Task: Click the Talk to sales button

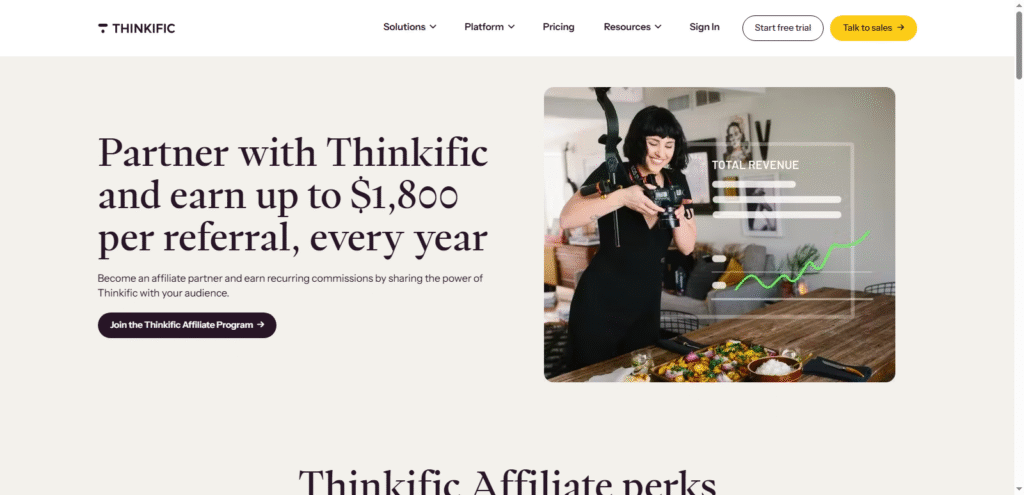Action: point(873,28)
